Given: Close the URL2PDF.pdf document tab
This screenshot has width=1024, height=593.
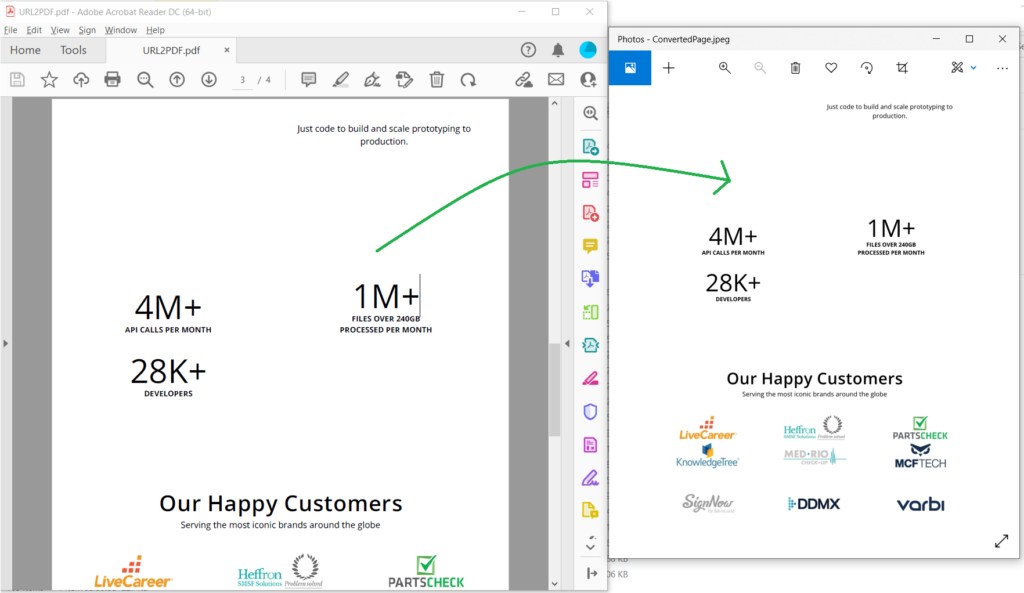Looking at the screenshot, I should click(227, 50).
